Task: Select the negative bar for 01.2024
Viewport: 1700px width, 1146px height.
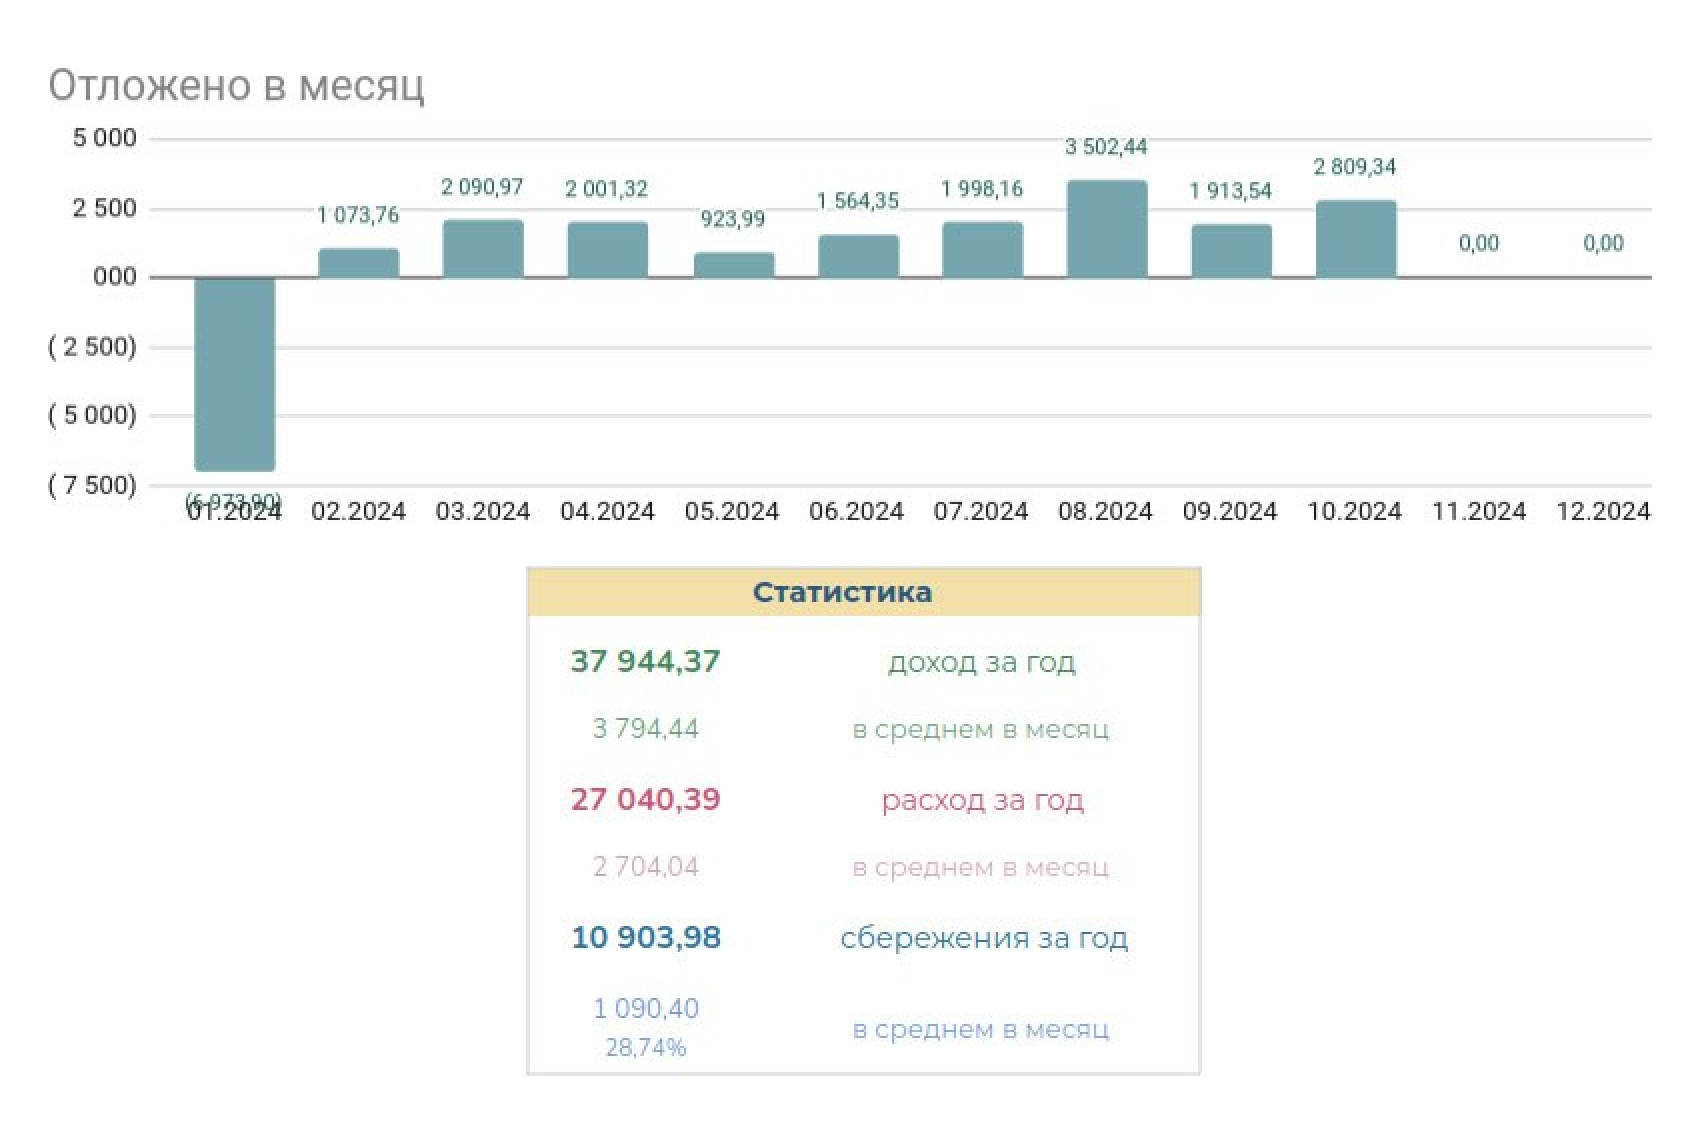Action: coord(234,374)
